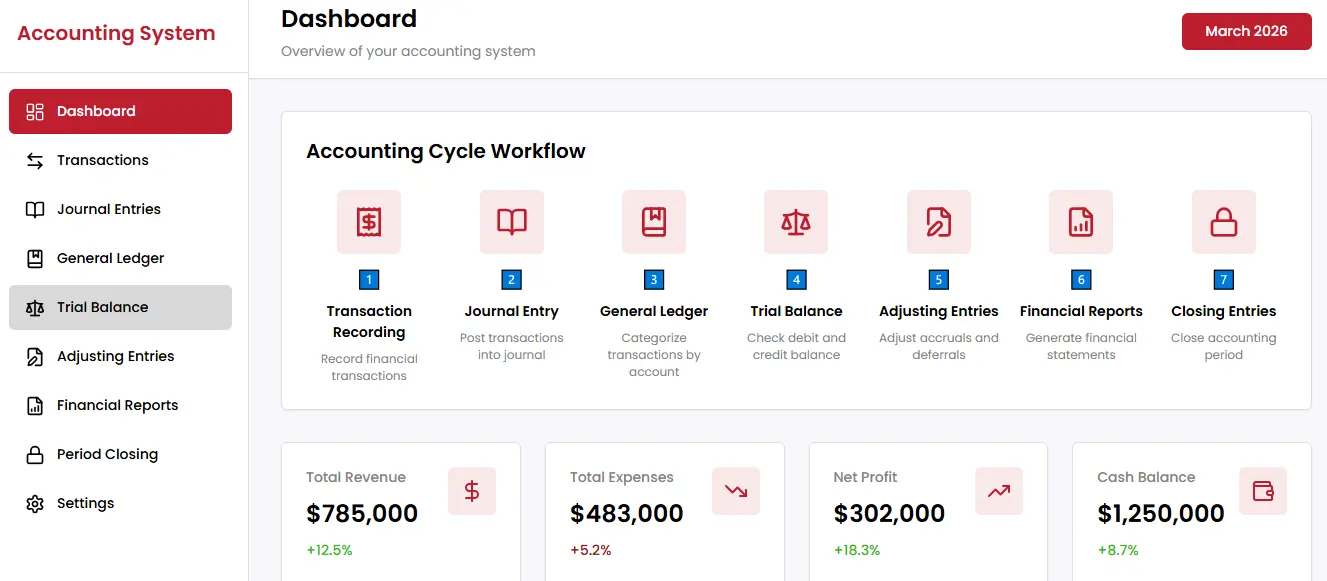Screen dimensions: 1327x581
Task: Click the Accounting System logo title
Action: coord(116,33)
